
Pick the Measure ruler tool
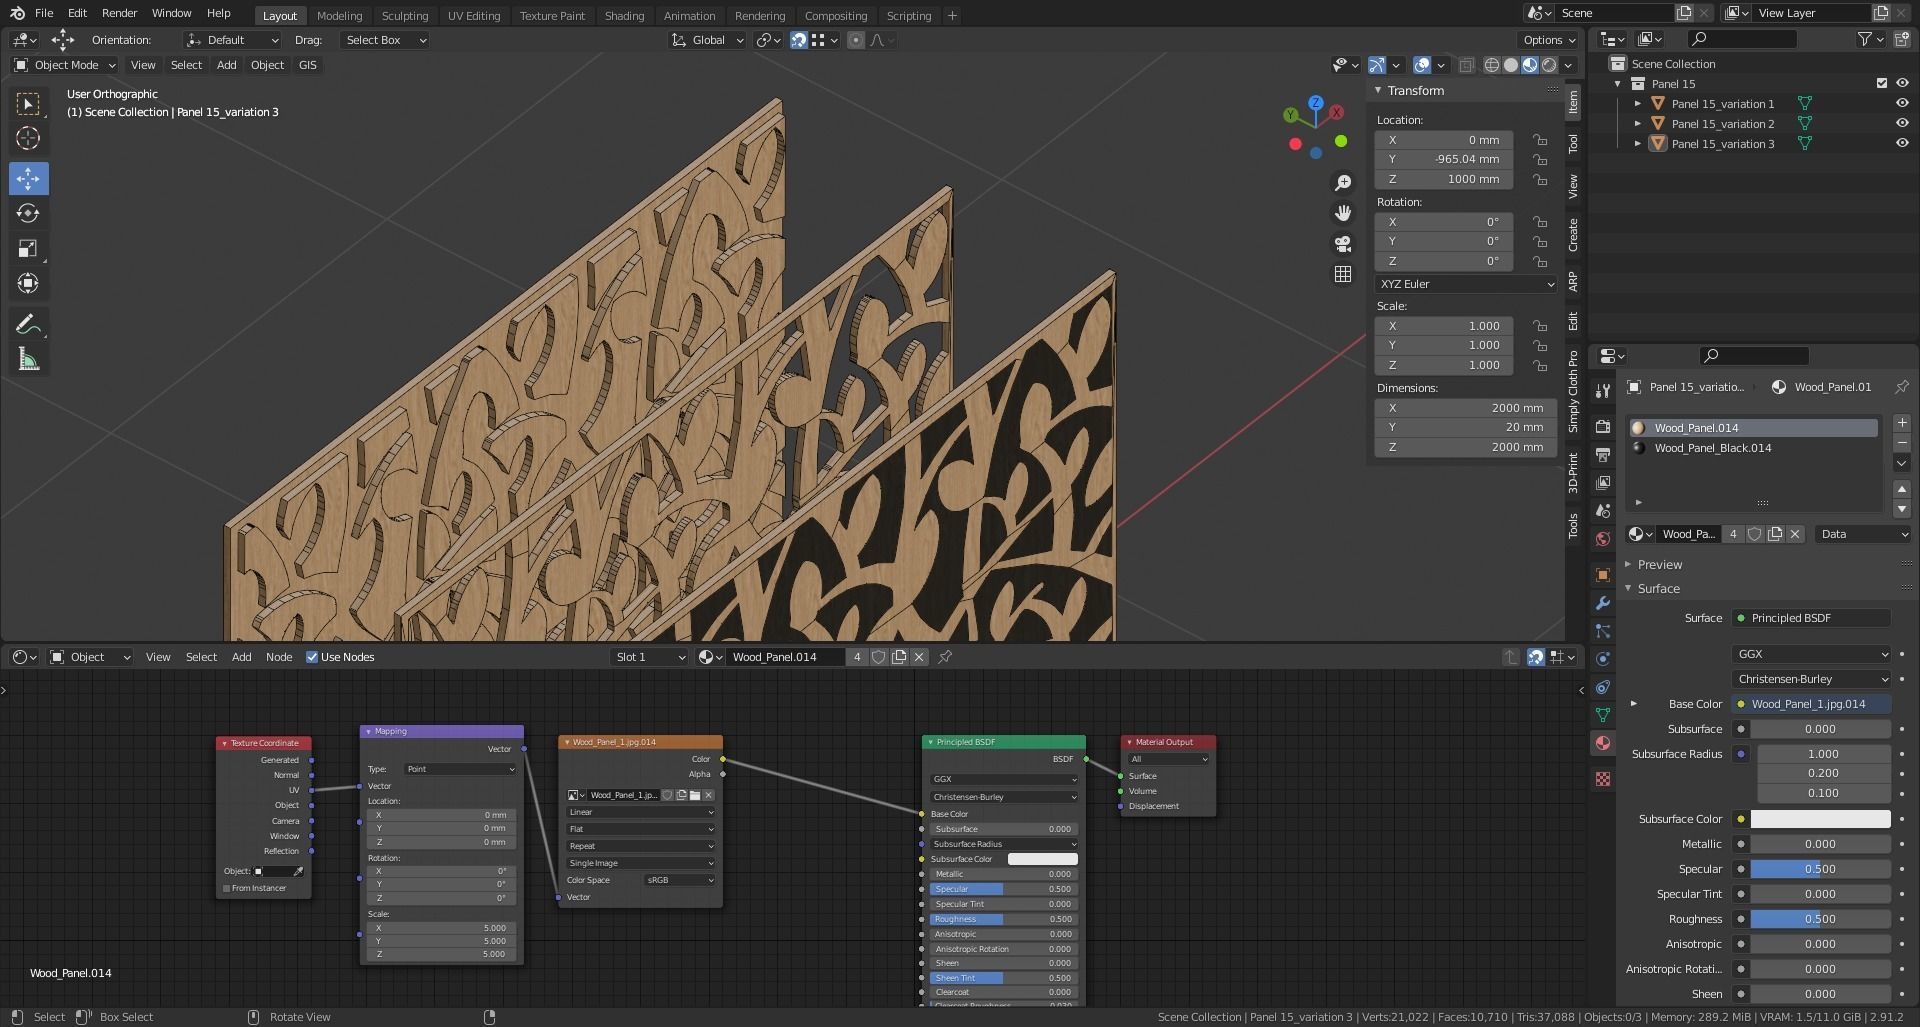pos(28,359)
